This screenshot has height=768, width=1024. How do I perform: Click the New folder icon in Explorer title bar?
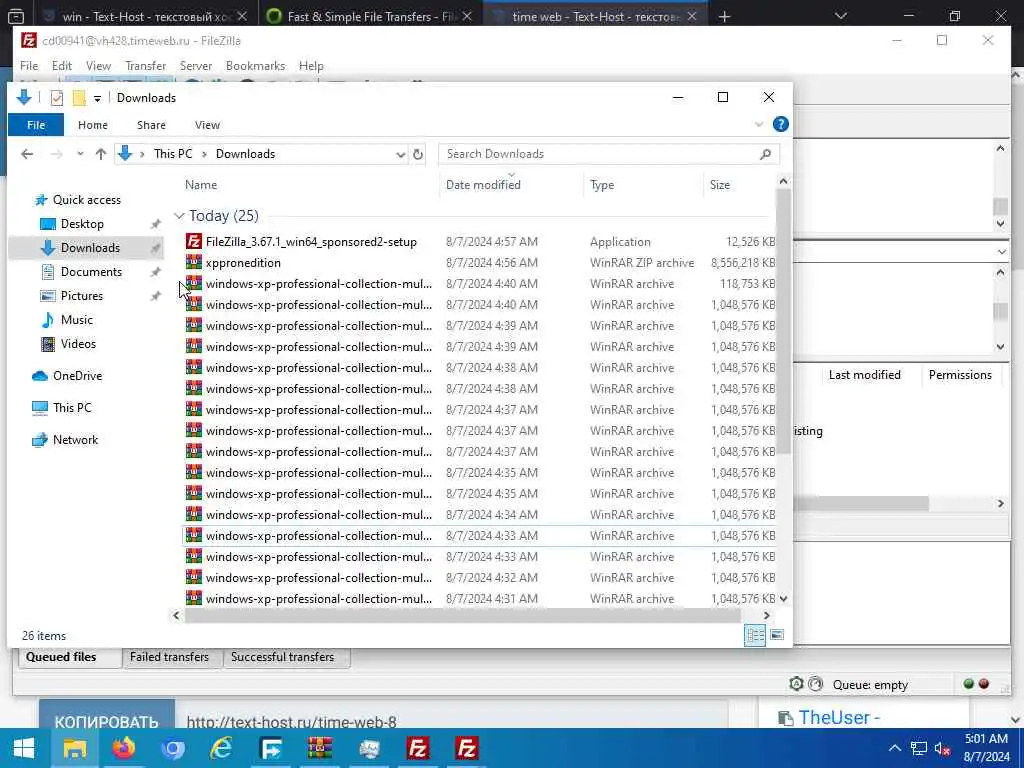point(79,98)
